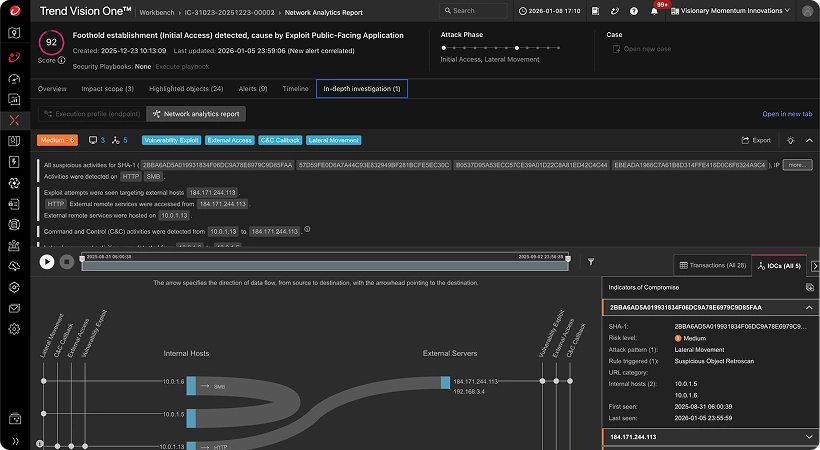Click the lightbulb icon beside Export
This screenshot has height=450, width=820.
[790, 141]
